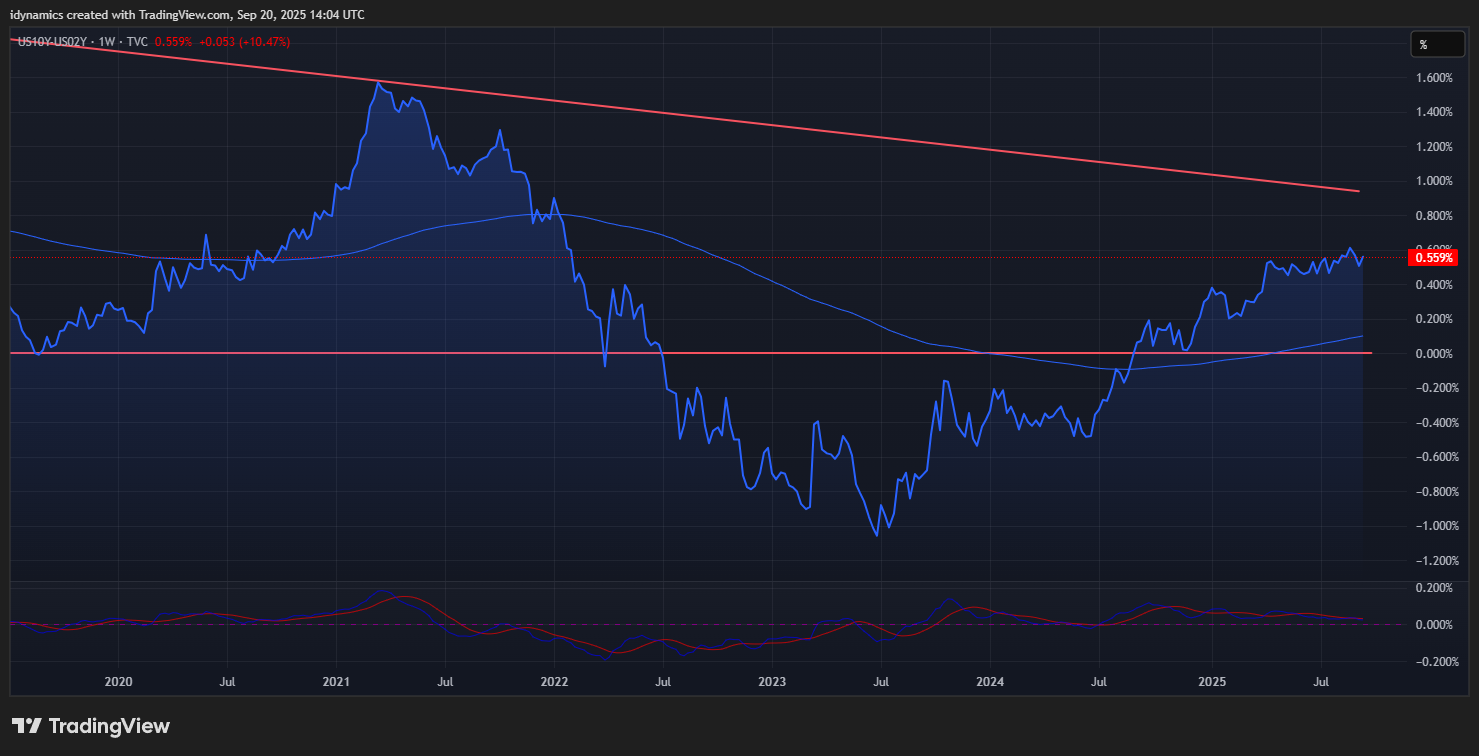Click the 2020 label on time axis

point(118,682)
